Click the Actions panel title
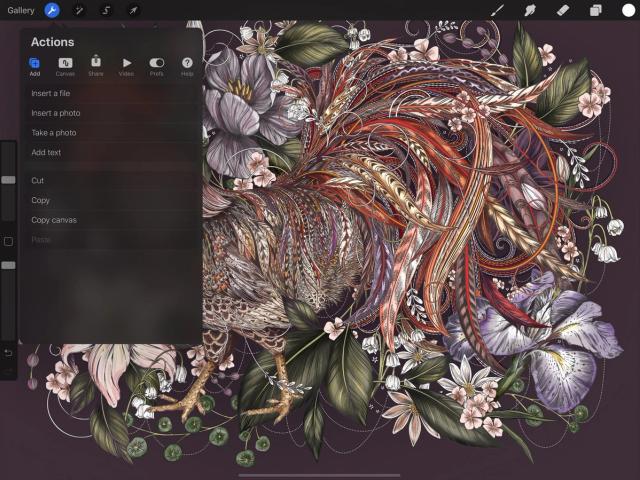The height and width of the screenshot is (480, 640). coord(53,42)
